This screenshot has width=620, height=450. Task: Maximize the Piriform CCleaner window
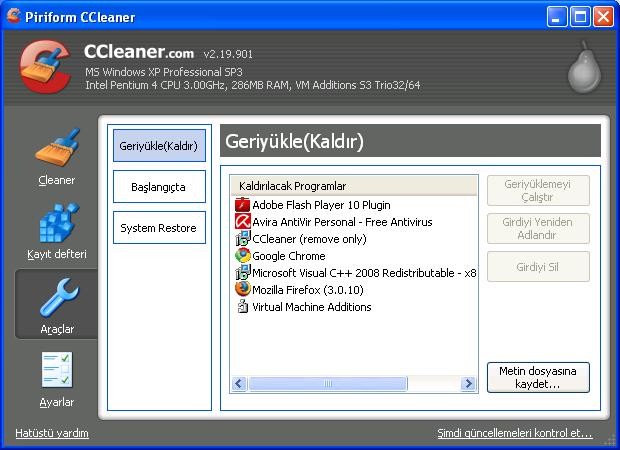[580, 17]
